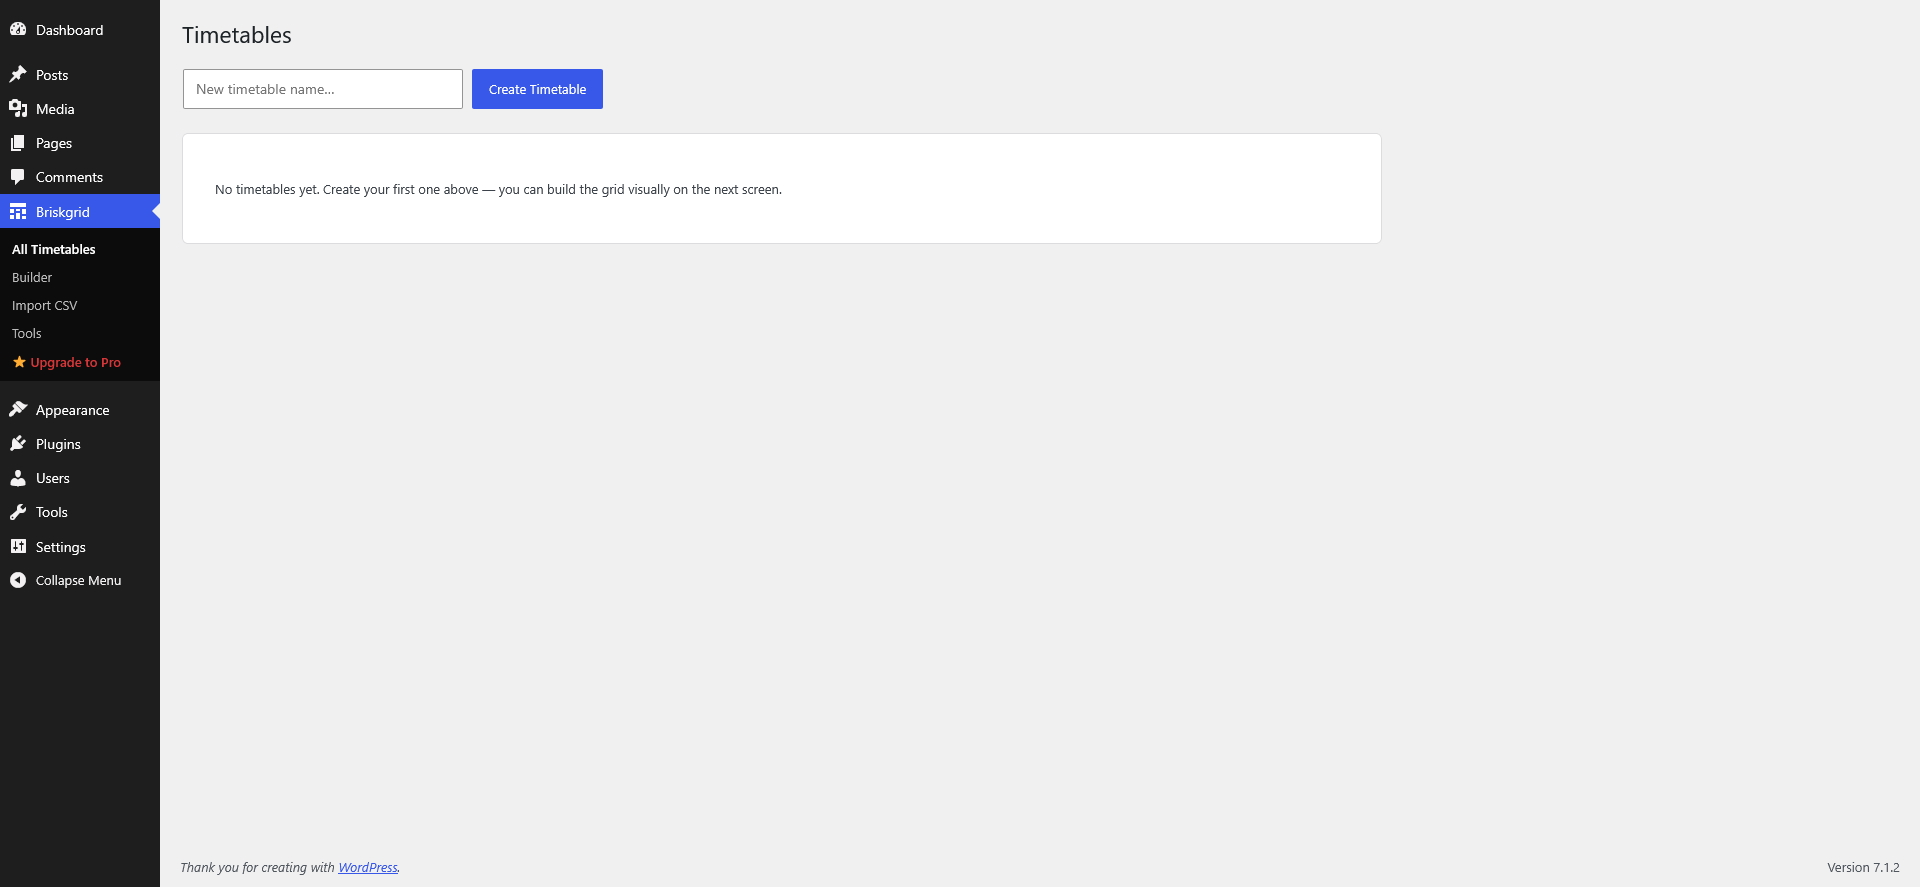Screen dimensions: 1920x887
Task: Go to the Posts menu label
Action: coord(52,75)
